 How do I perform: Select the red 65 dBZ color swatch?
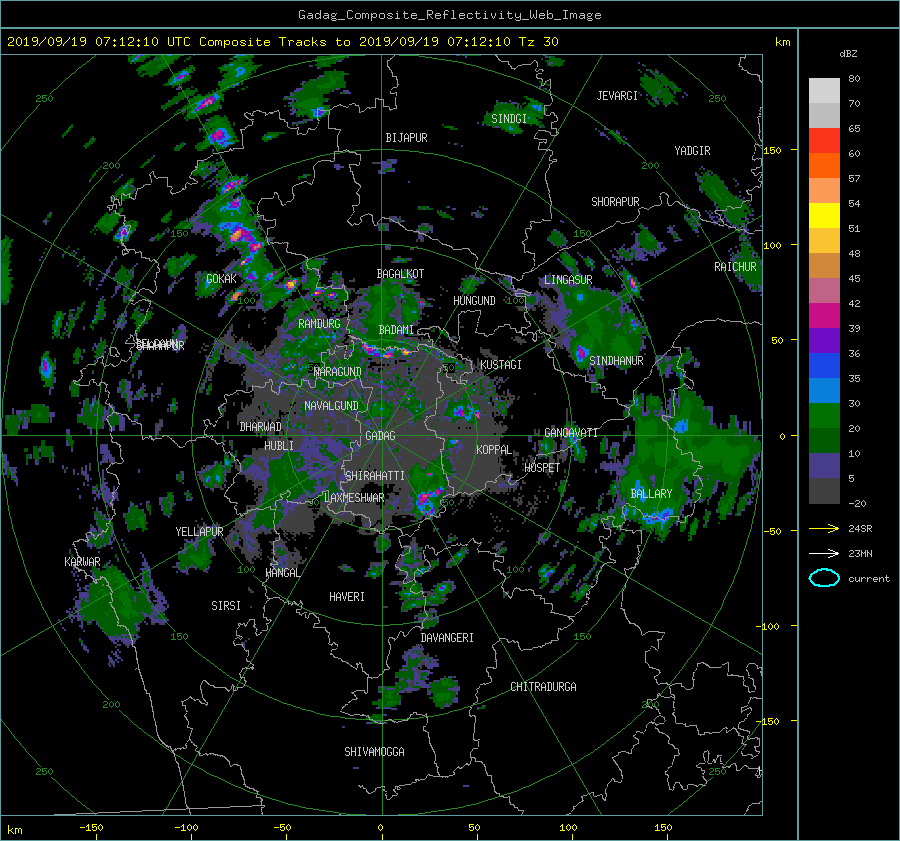click(824, 140)
